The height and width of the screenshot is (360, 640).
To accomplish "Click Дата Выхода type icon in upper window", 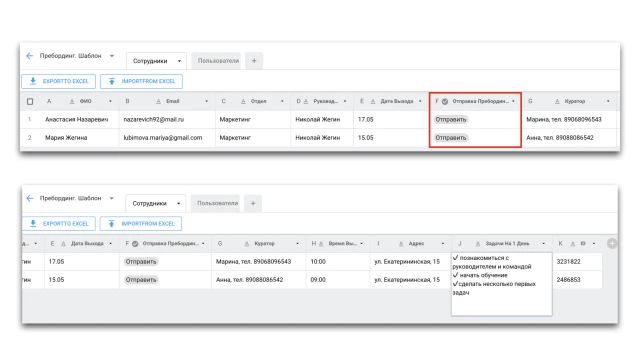I will click(x=373, y=101).
